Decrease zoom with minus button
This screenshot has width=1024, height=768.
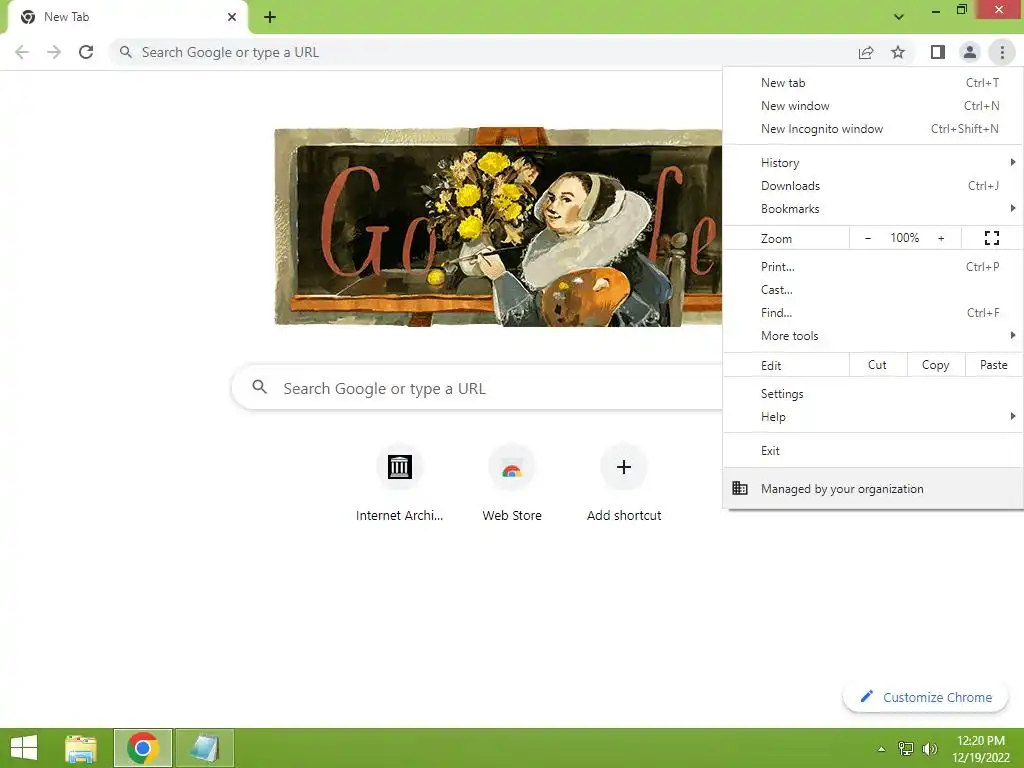pyautogui.click(x=868, y=238)
